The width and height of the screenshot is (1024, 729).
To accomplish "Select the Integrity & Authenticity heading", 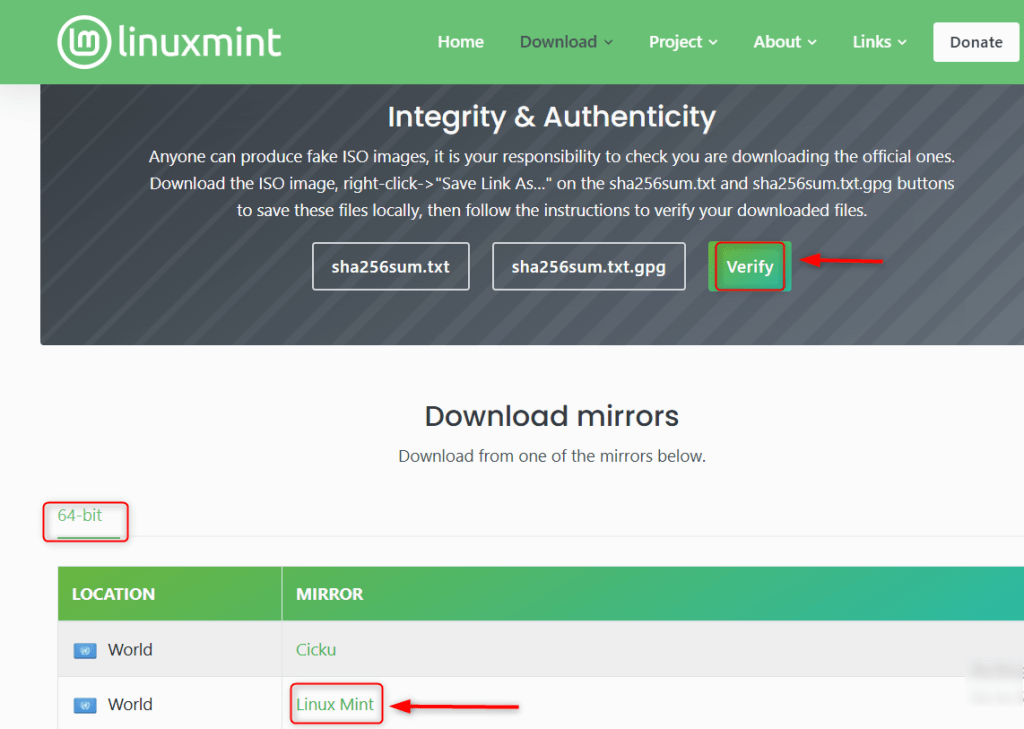I will 551,117.
